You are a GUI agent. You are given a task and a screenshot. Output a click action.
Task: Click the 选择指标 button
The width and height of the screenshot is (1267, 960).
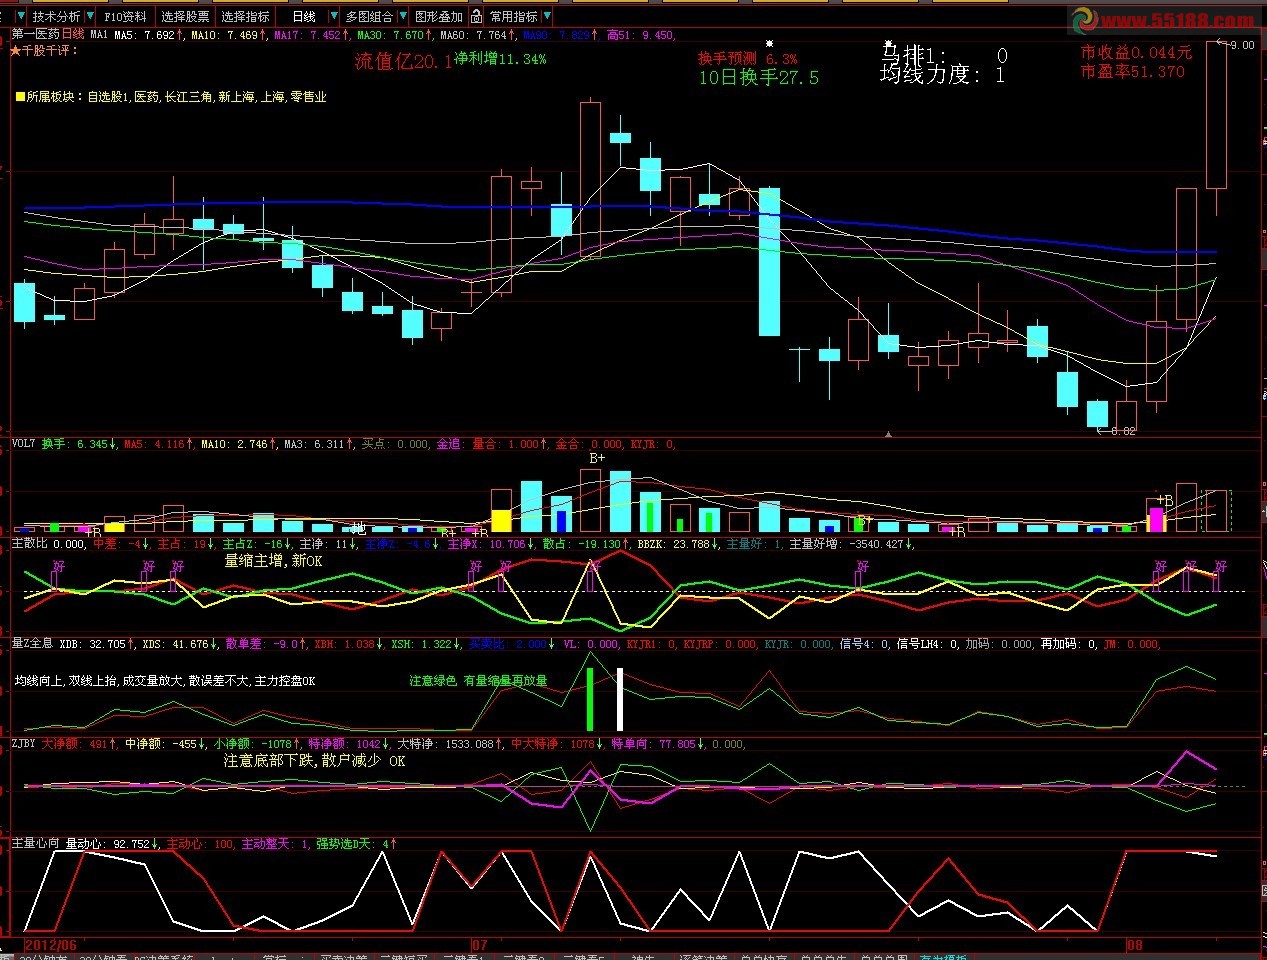coord(245,16)
